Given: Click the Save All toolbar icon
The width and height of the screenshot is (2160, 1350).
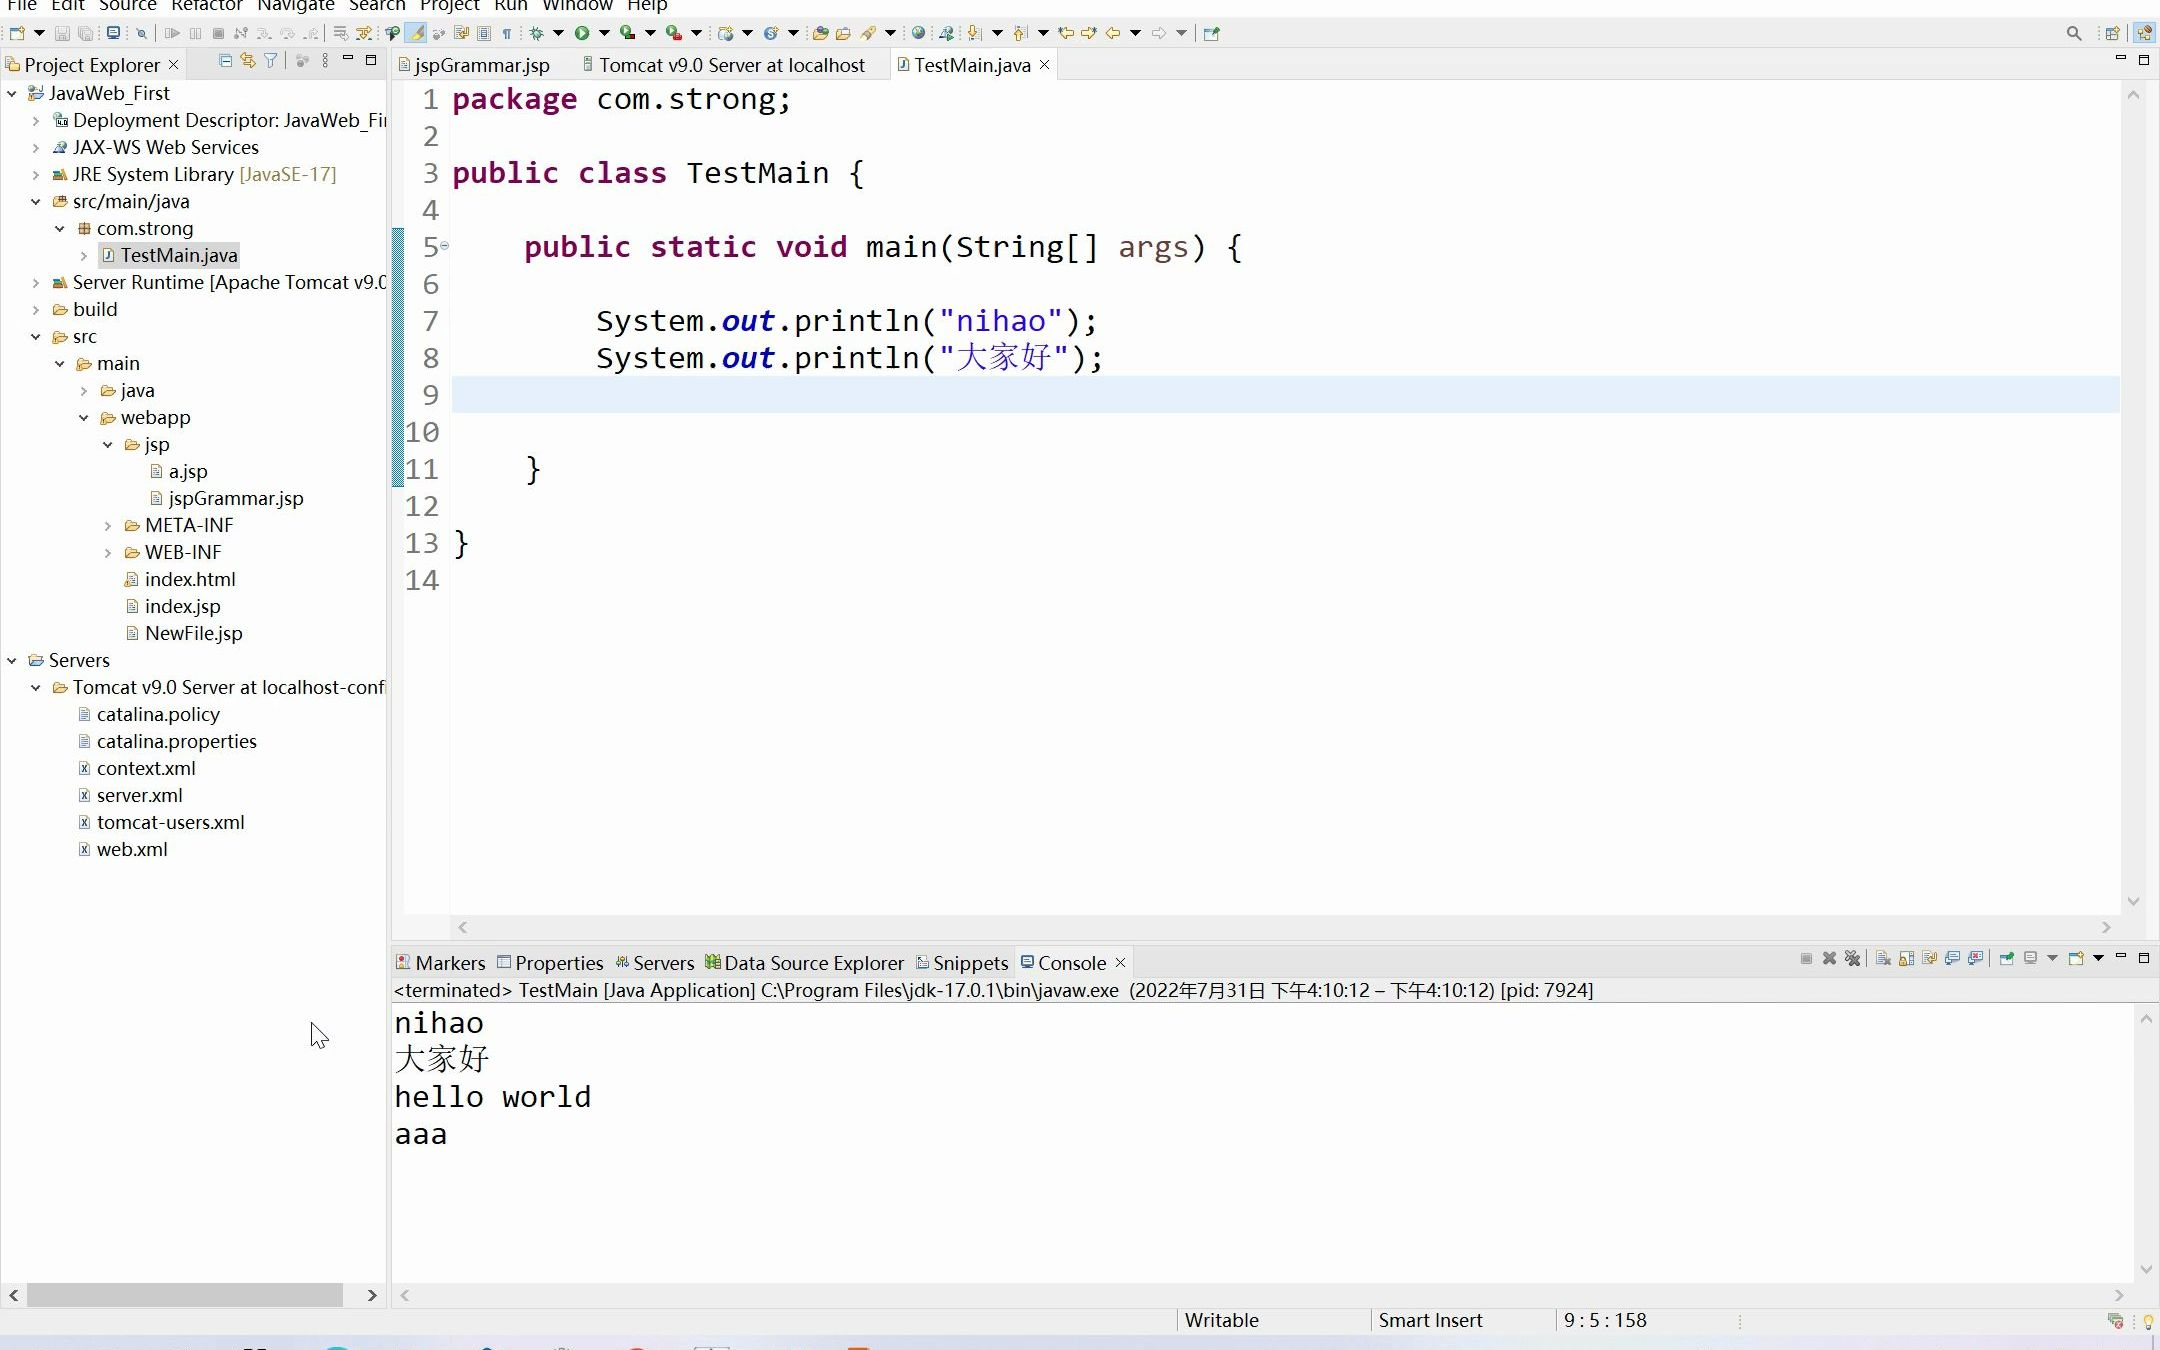Looking at the screenshot, I should tap(86, 33).
